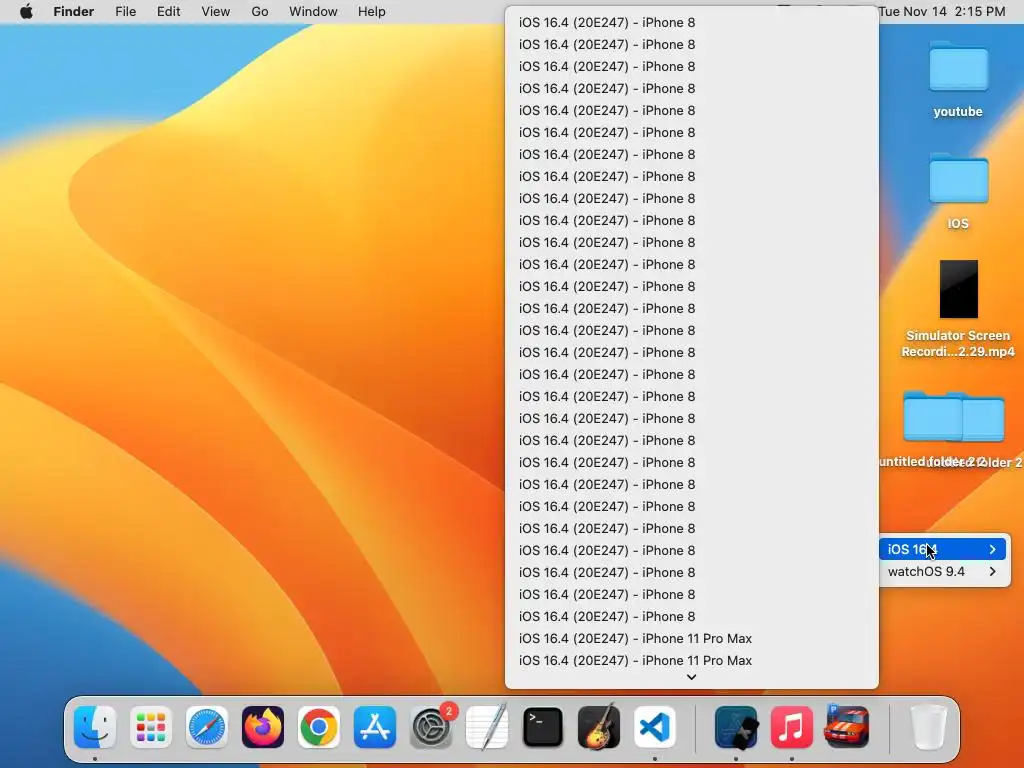
Task: Open the Edit menu
Action: point(168,12)
